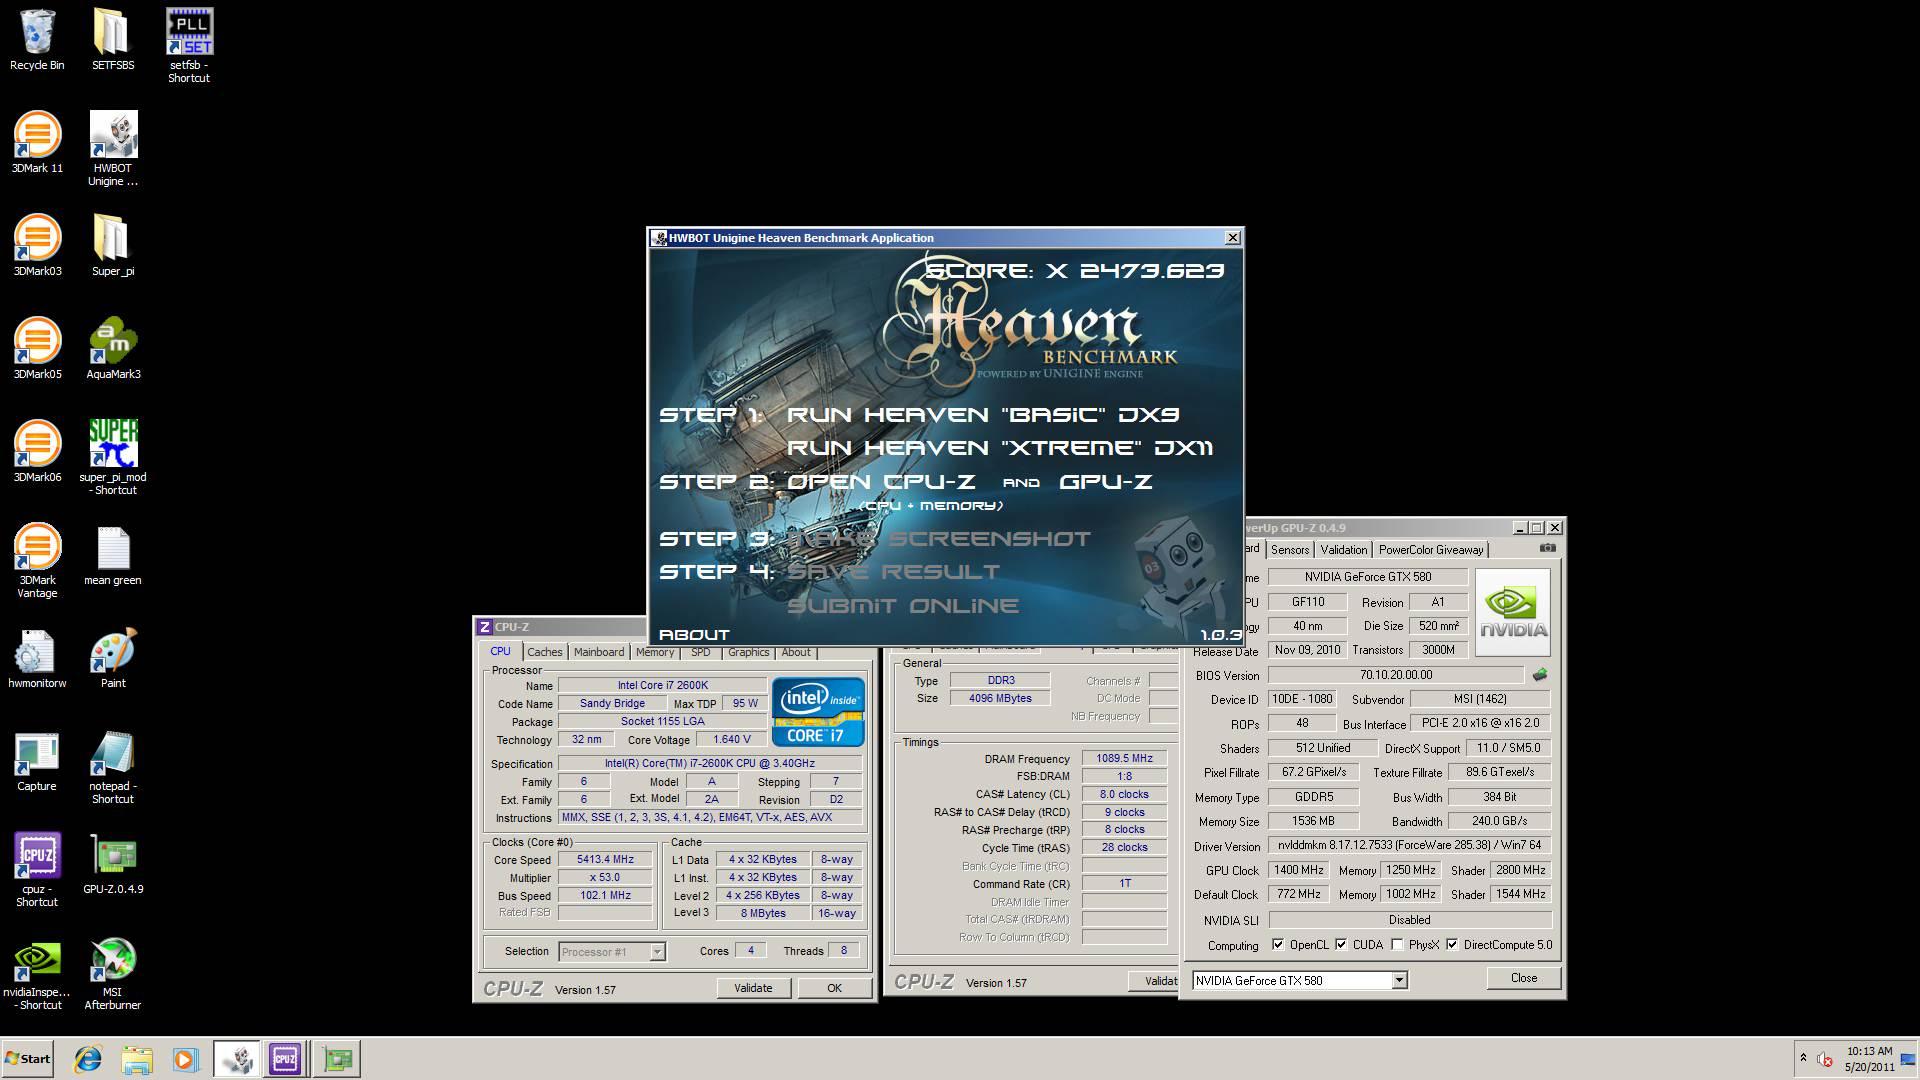
Task: Open the Super_pi folder icon
Action: tap(113, 246)
